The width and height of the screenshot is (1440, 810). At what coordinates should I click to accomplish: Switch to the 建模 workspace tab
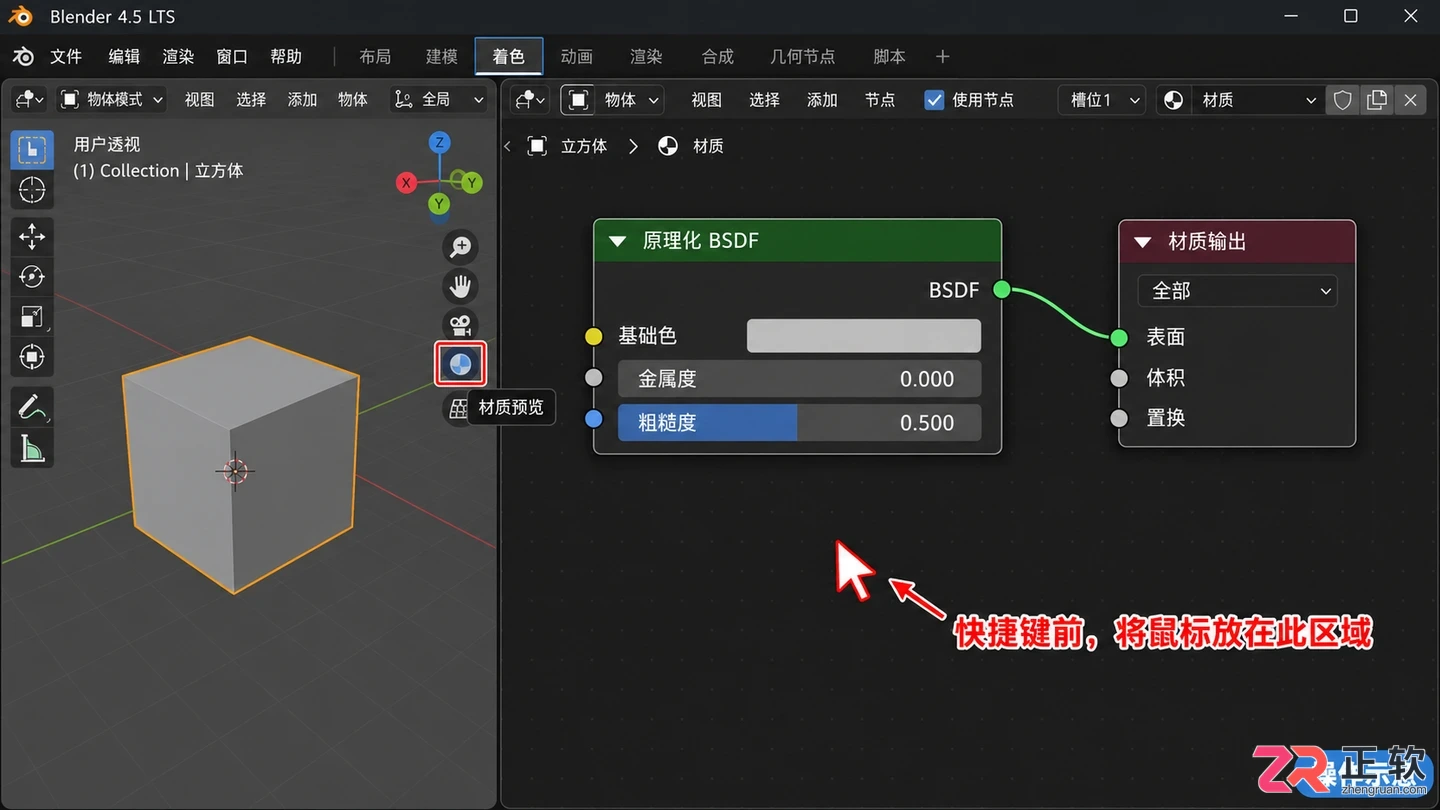[441, 56]
